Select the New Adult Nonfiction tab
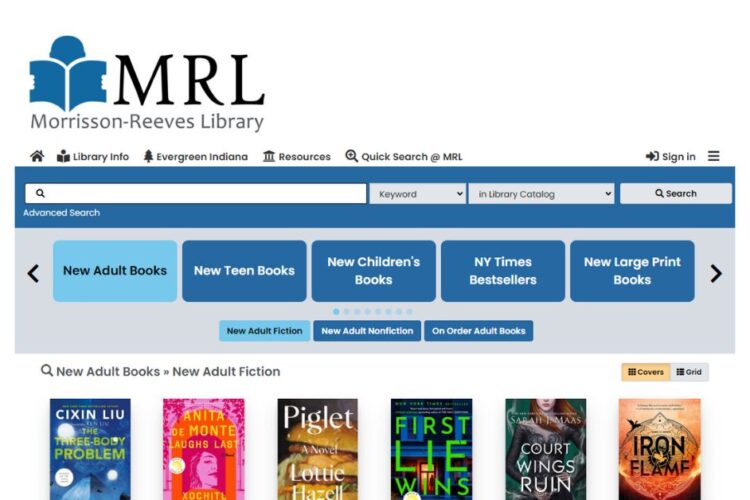Screen dimensions: 750x500 (x=367, y=331)
